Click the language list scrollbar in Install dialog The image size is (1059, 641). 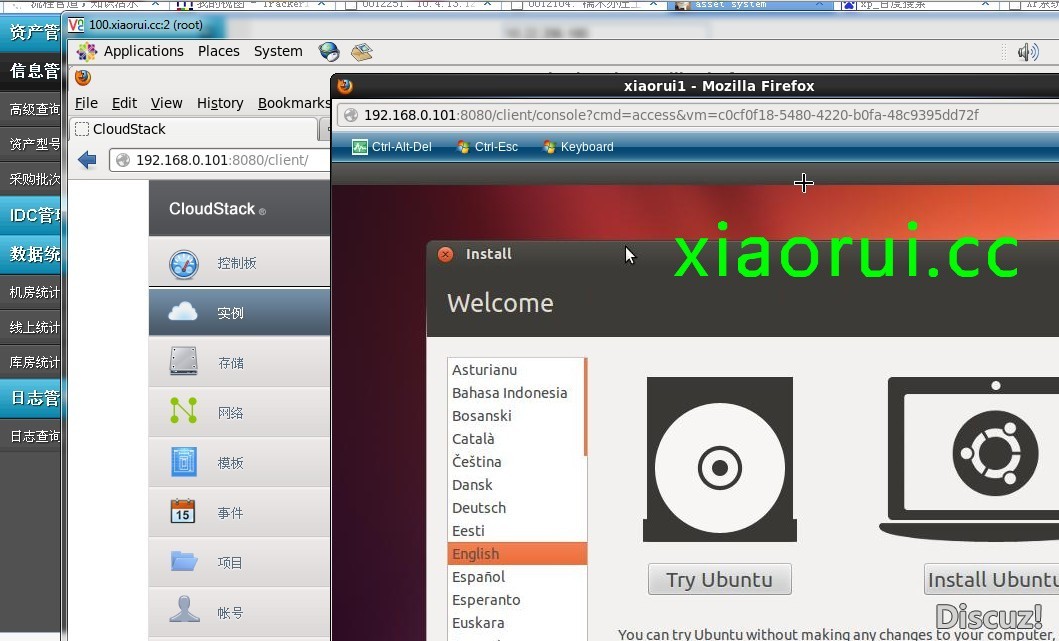tap(586, 407)
